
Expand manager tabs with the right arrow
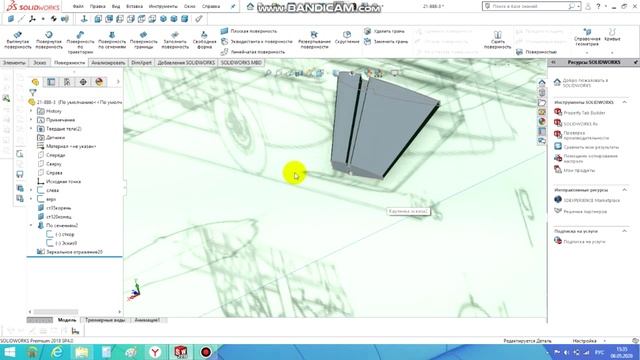point(118,82)
